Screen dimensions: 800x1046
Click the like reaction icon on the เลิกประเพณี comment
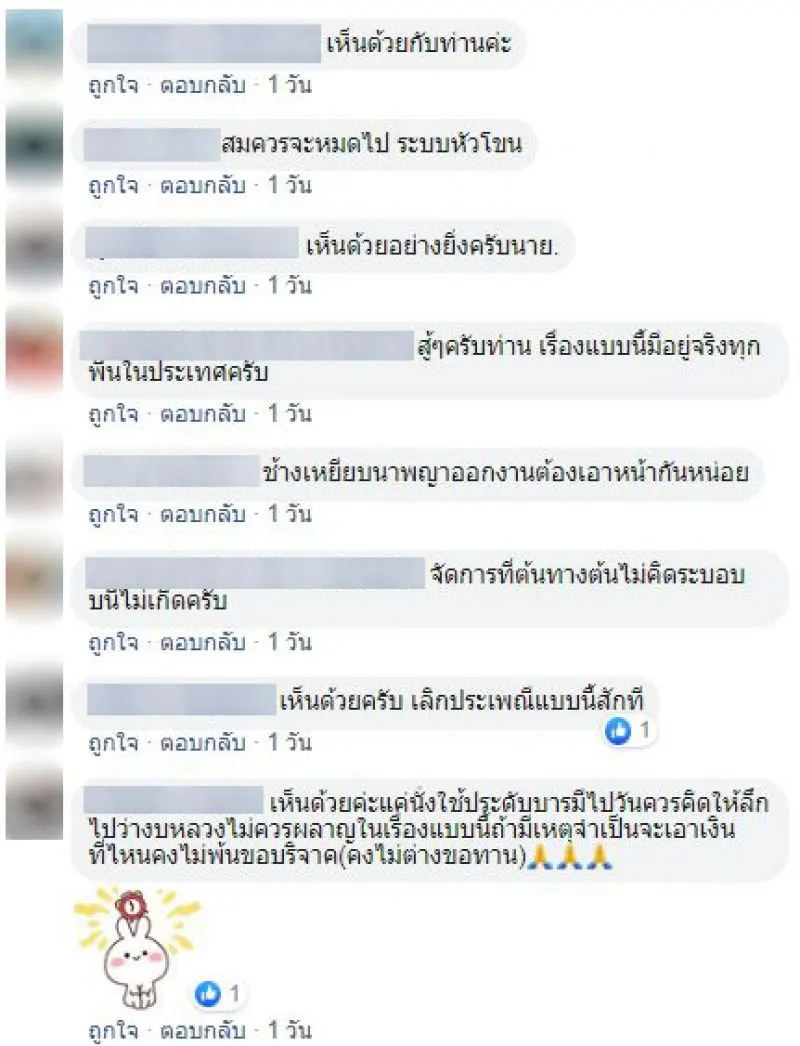pyautogui.click(x=617, y=731)
